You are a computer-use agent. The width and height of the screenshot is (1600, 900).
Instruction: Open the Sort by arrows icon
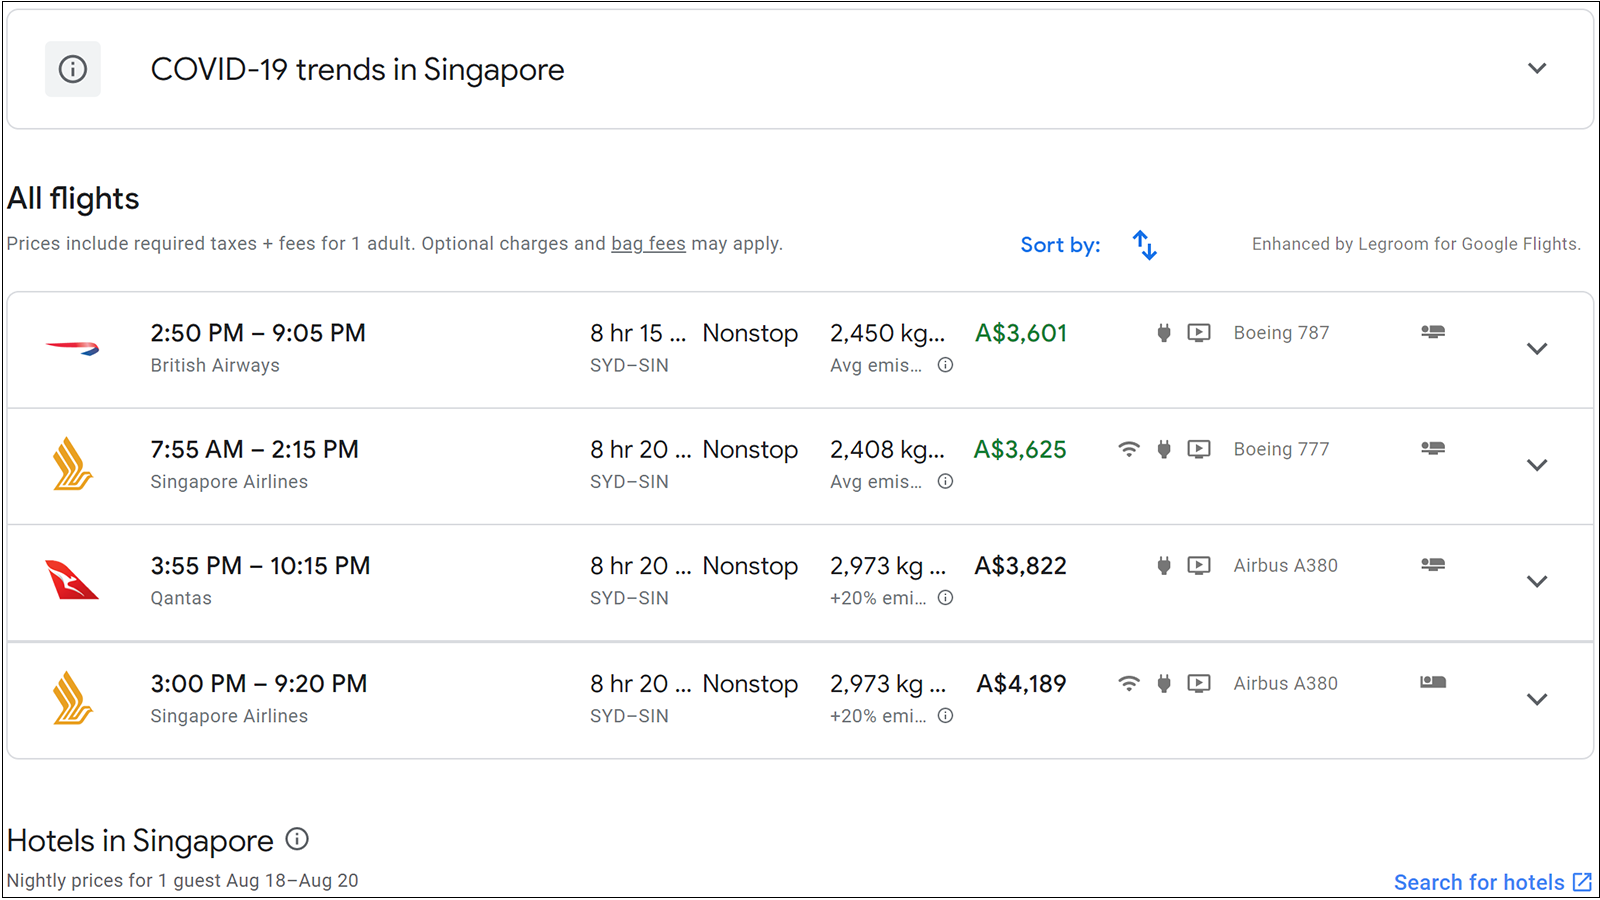[1145, 245]
